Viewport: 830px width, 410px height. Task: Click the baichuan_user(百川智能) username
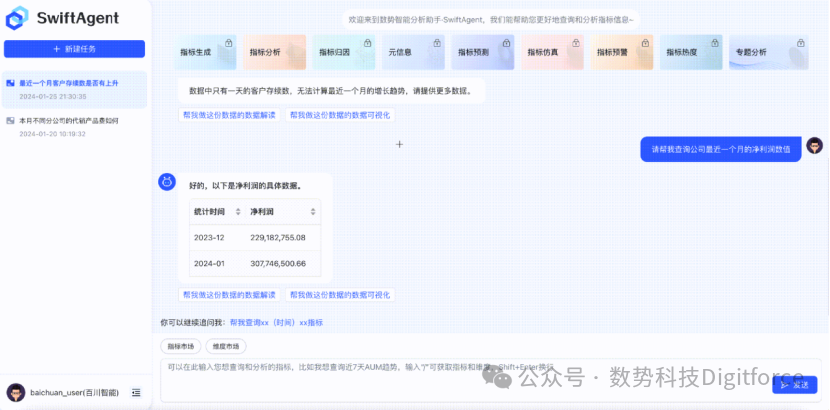(x=75, y=393)
